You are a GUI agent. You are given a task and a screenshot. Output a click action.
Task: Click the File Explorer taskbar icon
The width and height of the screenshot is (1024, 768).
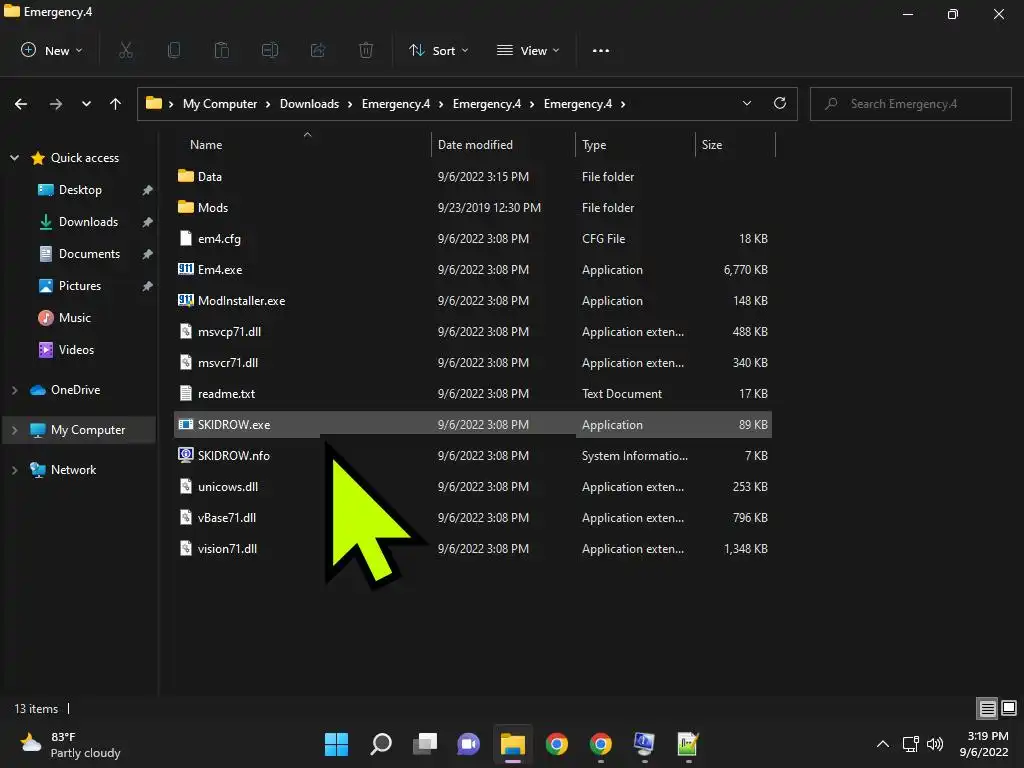[513, 744]
